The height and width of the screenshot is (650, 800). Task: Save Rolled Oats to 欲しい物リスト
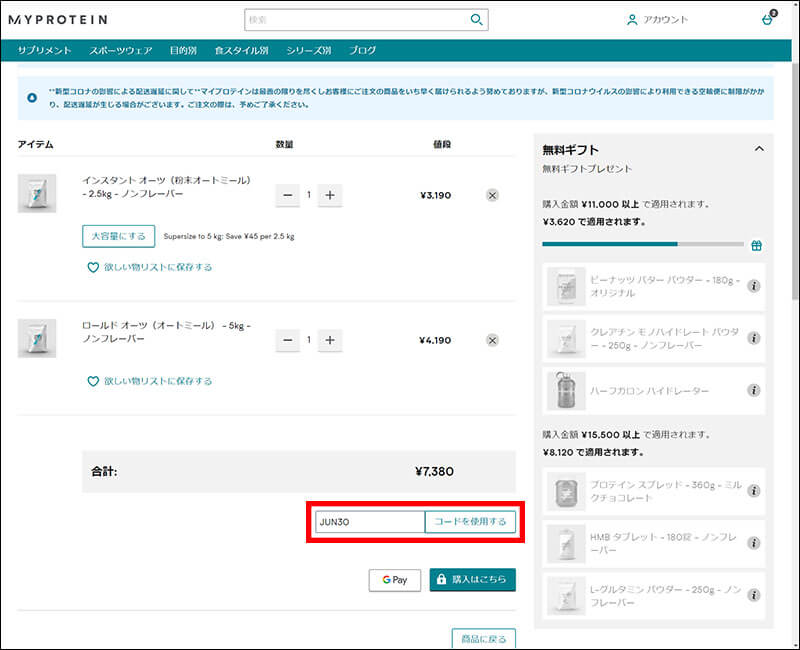click(x=158, y=381)
